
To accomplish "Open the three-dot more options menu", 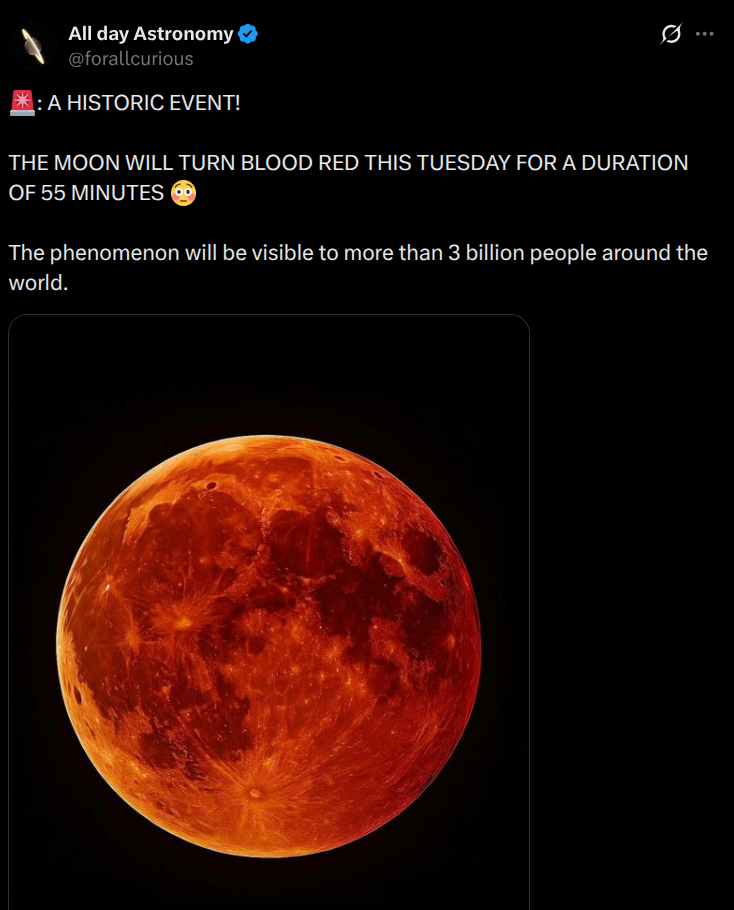I will [x=705, y=34].
